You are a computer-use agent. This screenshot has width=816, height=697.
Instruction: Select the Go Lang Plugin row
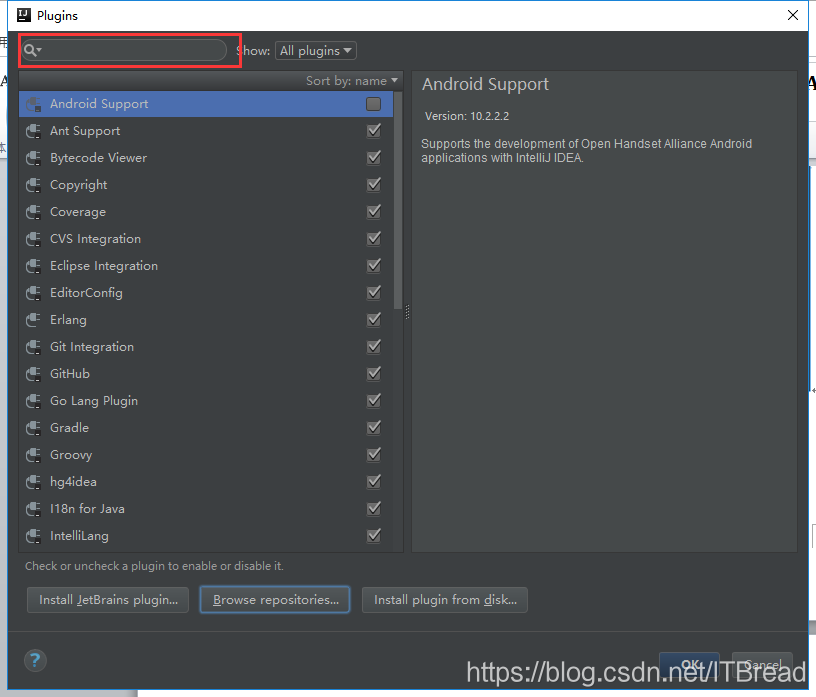coord(206,401)
